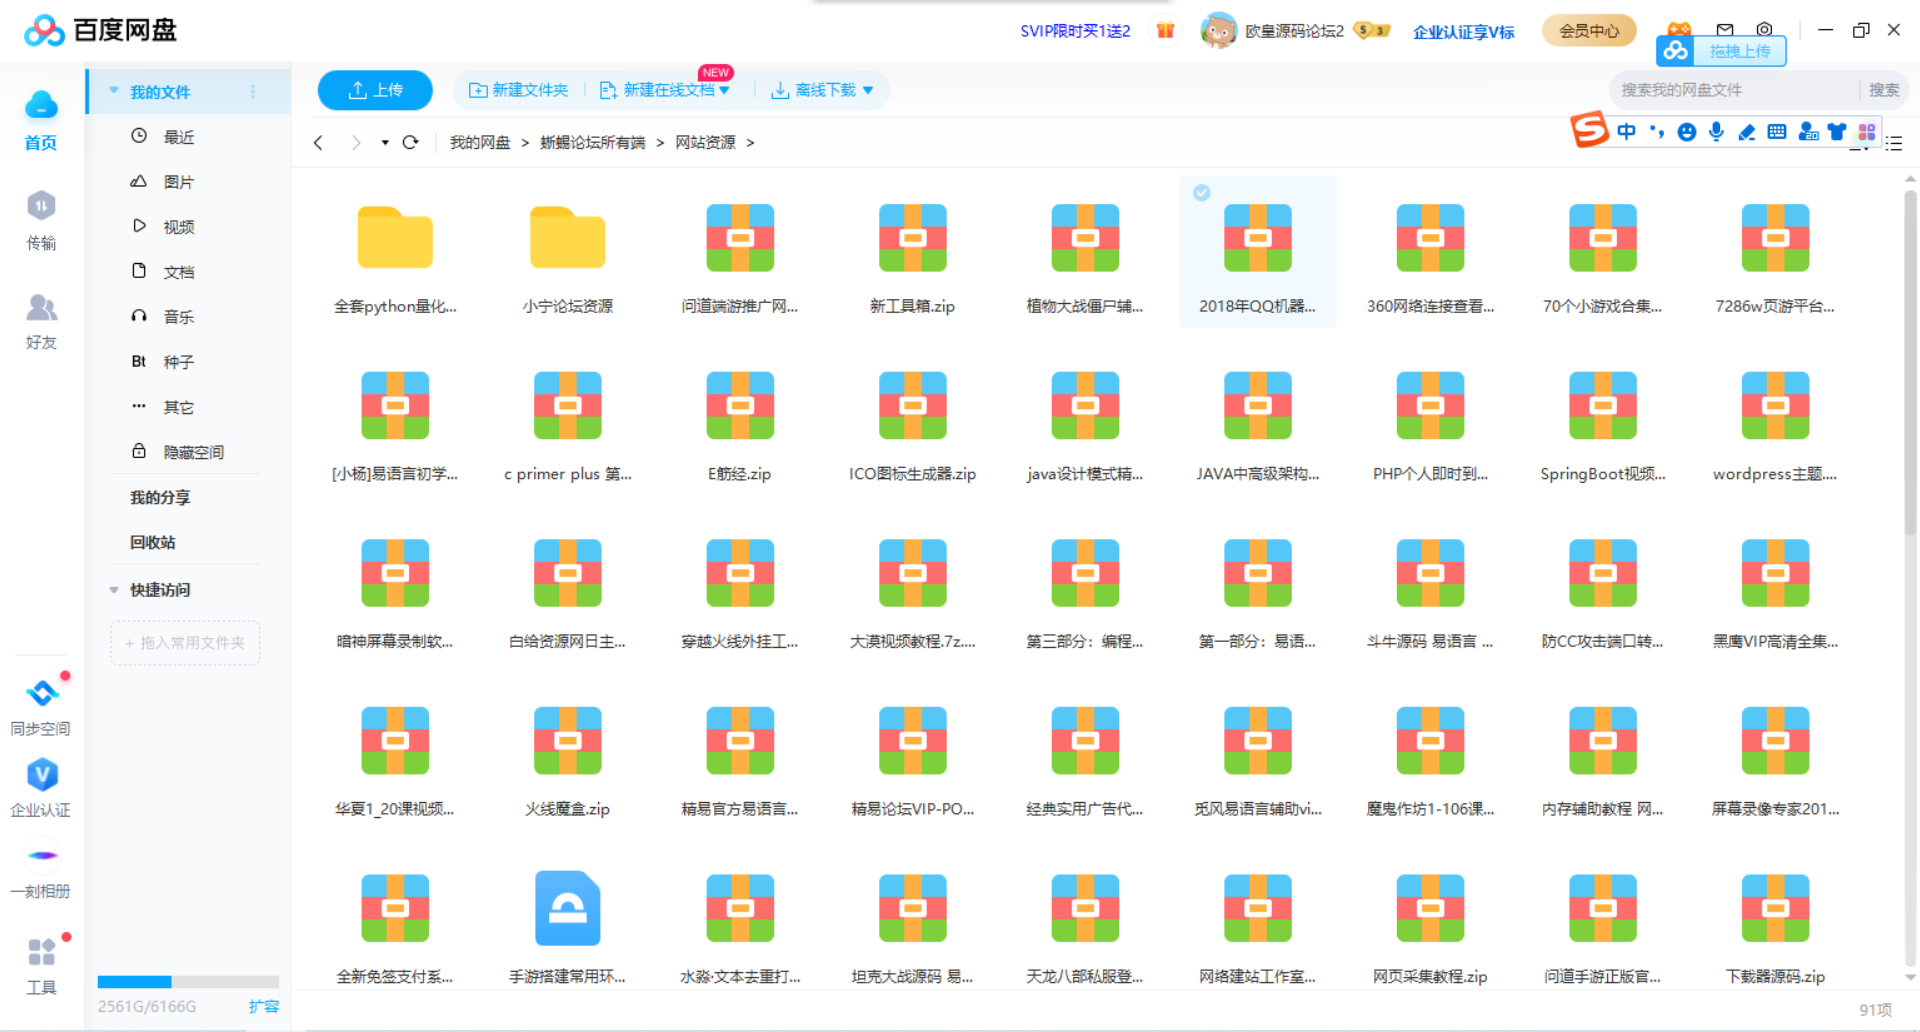This screenshot has width=1920, height=1032.
Task: Click 新建文件夹 new folder
Action: point(518,90)
